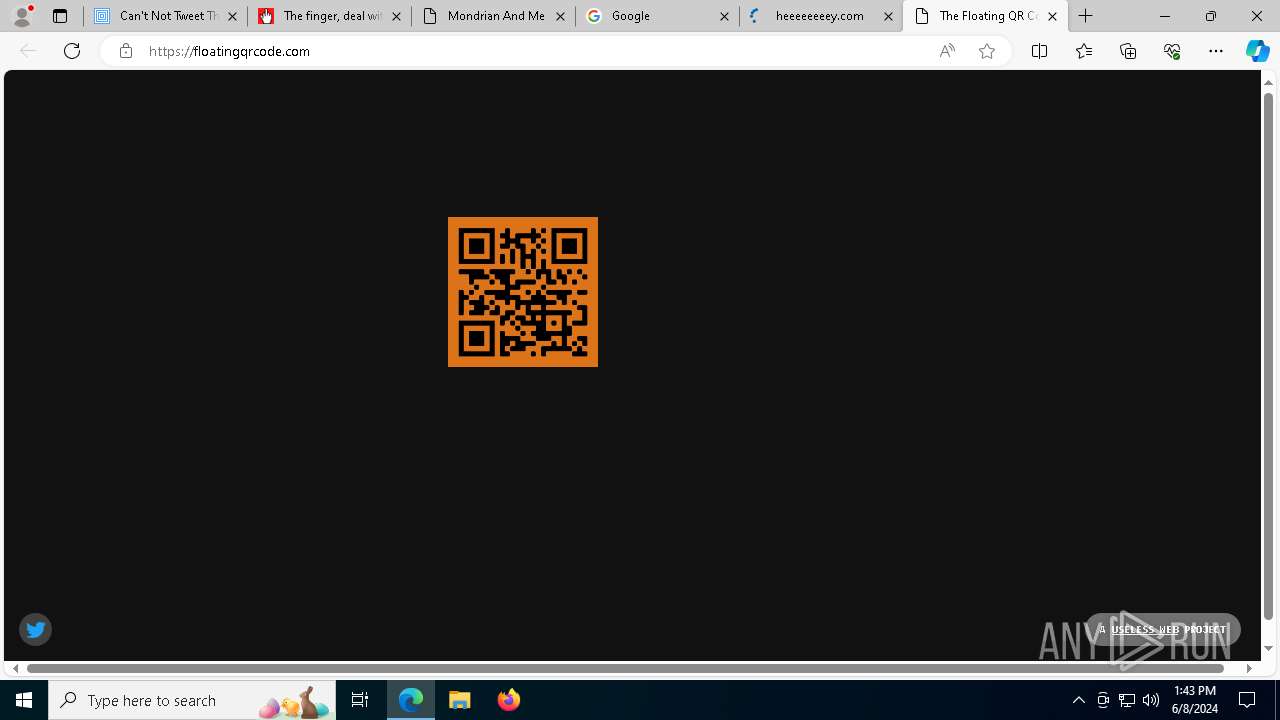
Task: Open the taskbar clock and calendar
Action: point(1195,700)
